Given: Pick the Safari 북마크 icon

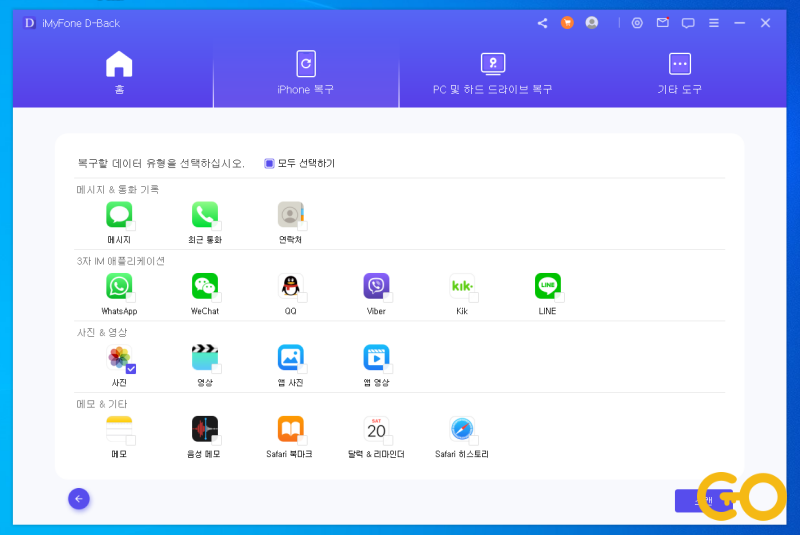Looking at the screenshot, I should tap(290, 428).
